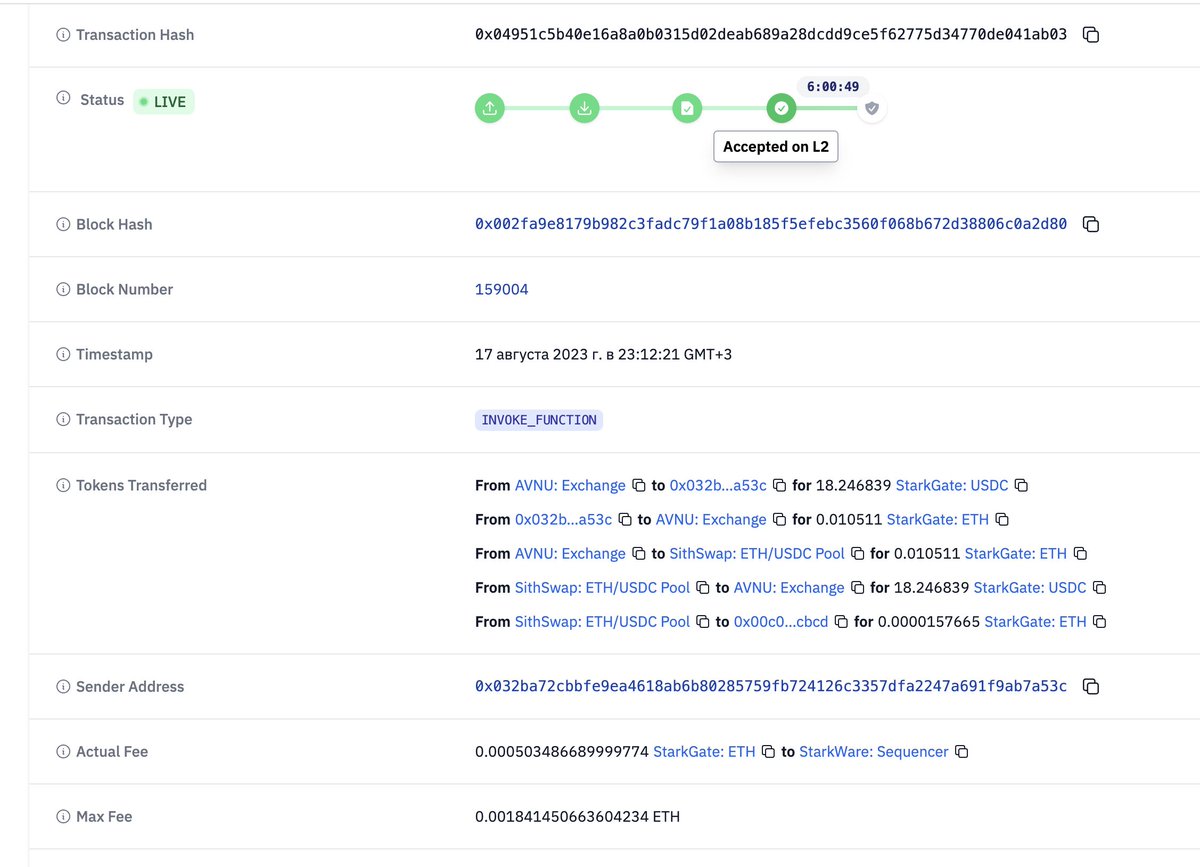The width and height of the screenshot is (1200, 867).
Task: Click the Max Fee value 0.001841450663604234 ETH
Action: 577,817
